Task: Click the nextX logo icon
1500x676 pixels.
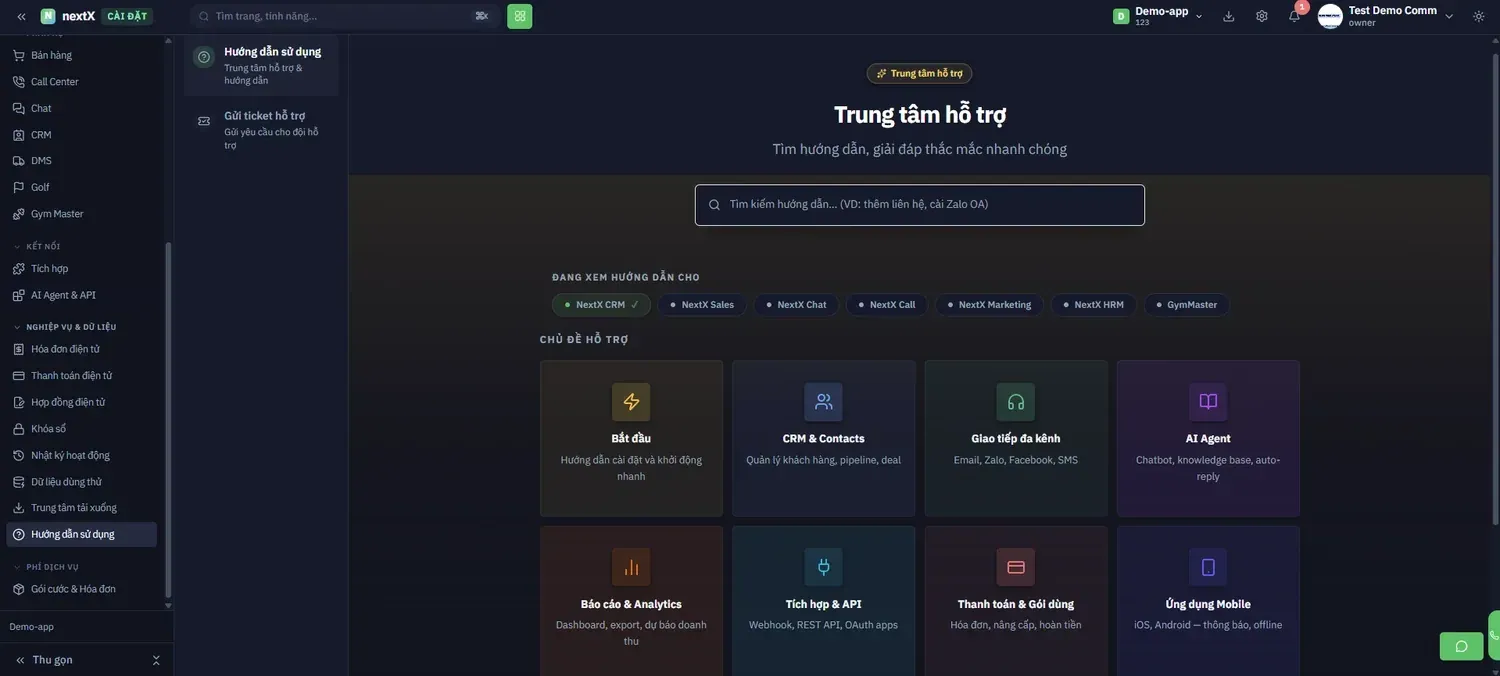Action: pos(48,16)
